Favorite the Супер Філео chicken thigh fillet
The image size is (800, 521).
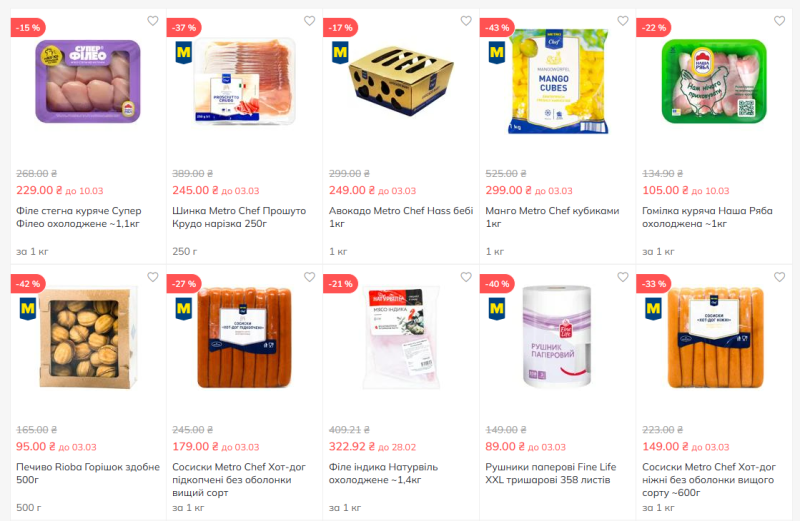[153, 21]
